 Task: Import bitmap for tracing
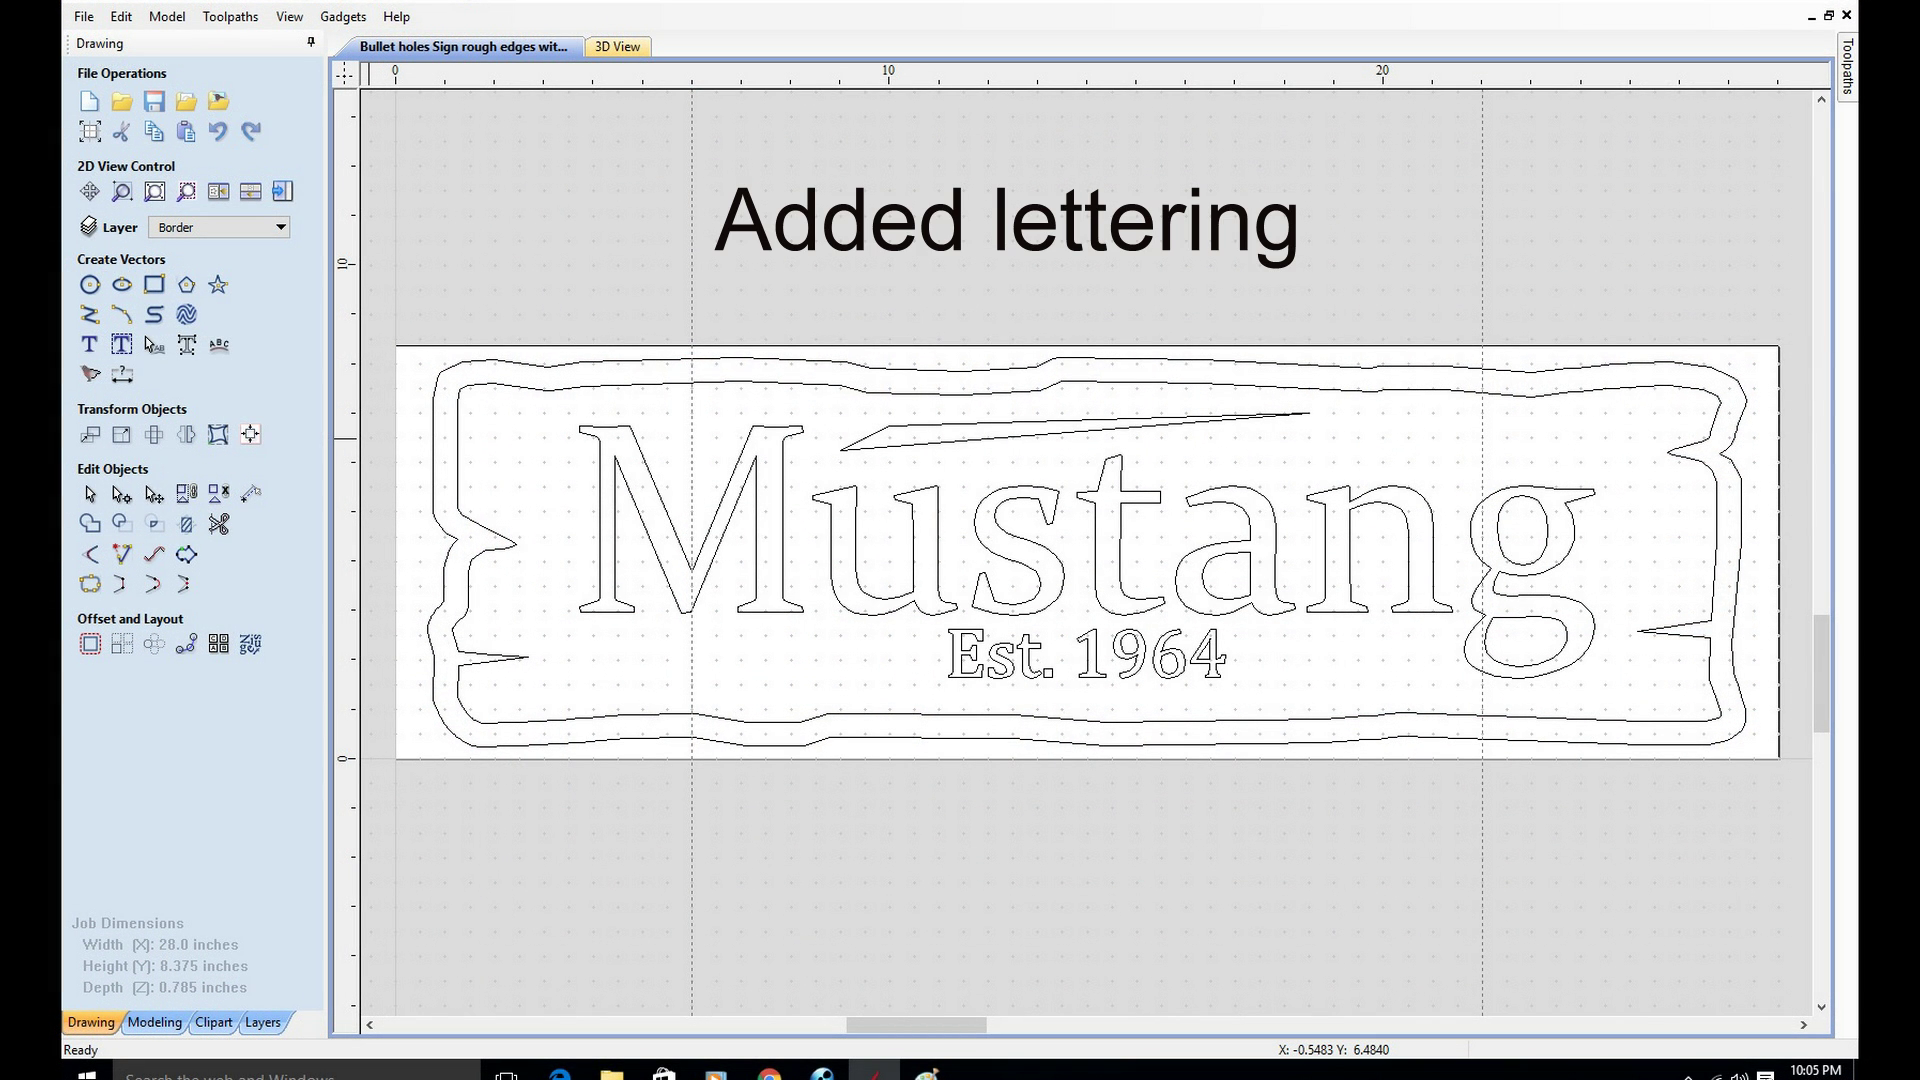(x=218, y=101)
